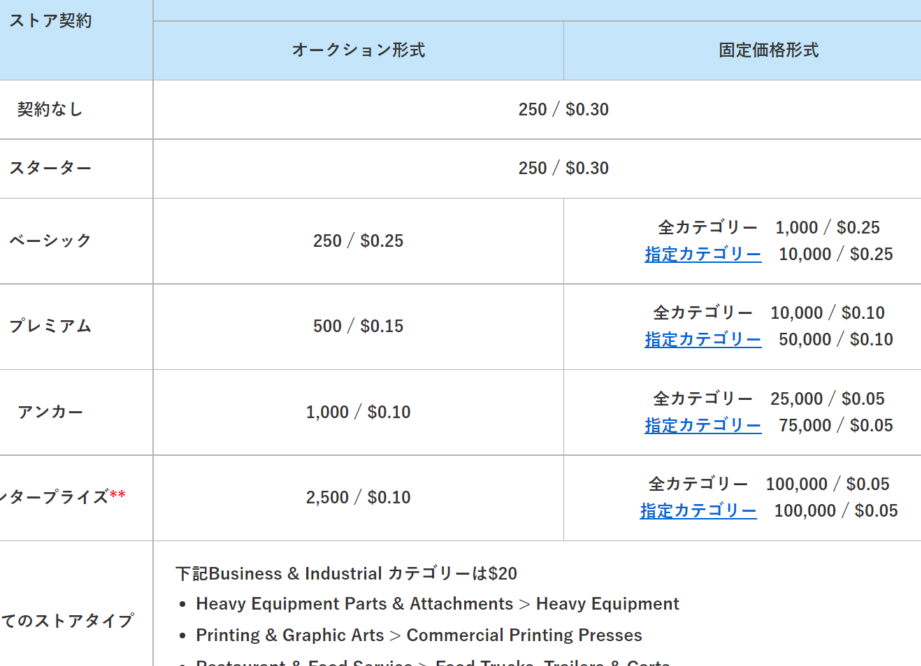The height and width of the screenshot is (666, 921).
Task: Select the アンカー row label
Action: pyautogui.click(x=50, y=412)
